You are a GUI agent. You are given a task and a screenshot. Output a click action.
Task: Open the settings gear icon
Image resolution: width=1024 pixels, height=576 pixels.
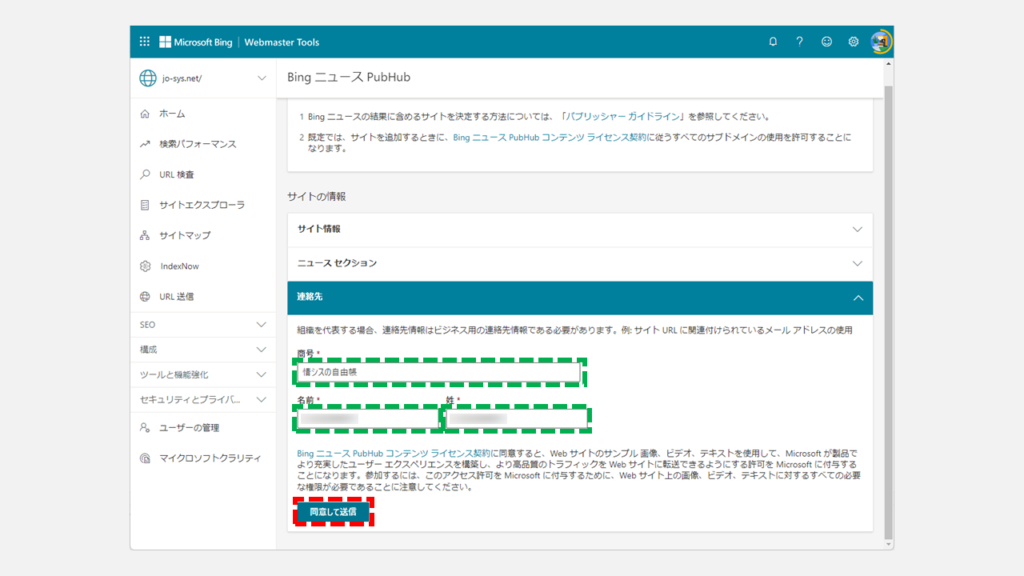[853, 42]
